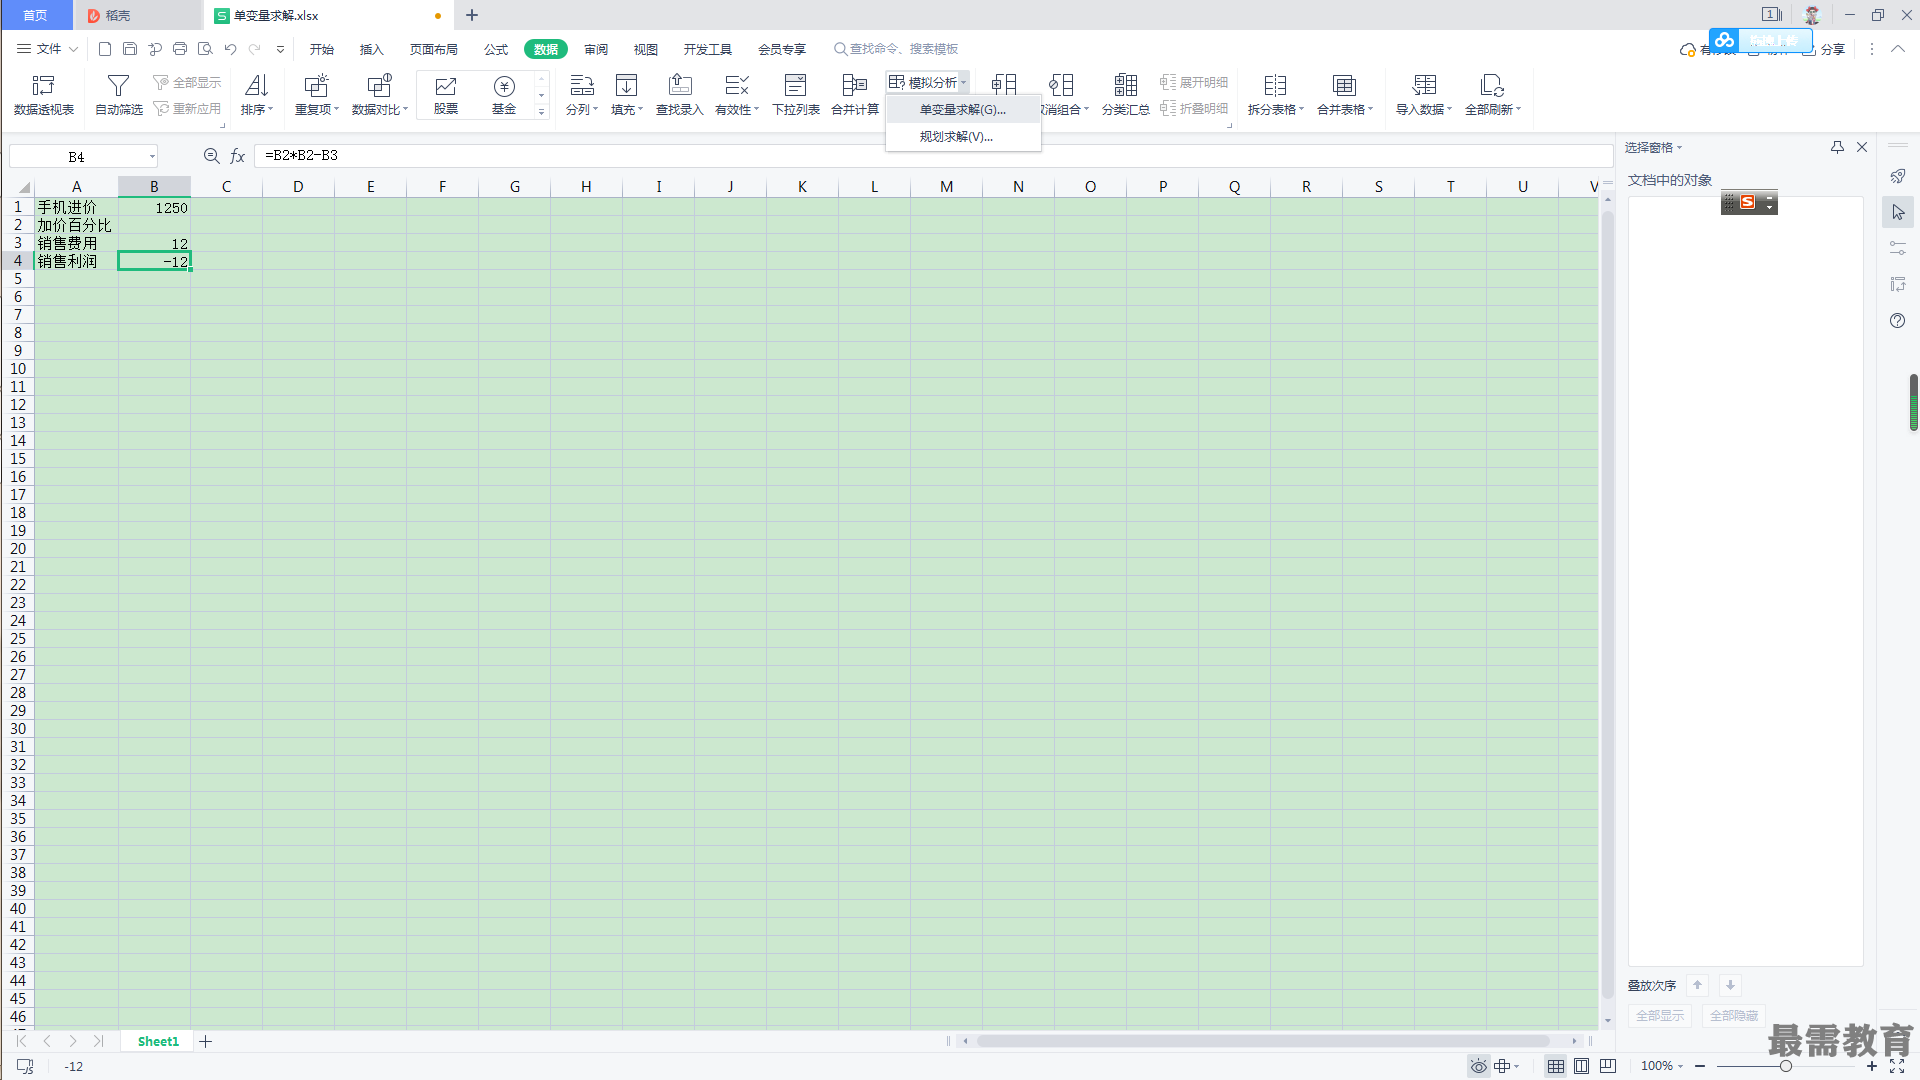Open the 开发工具 ribbon tab
The width and height of the screenshot is (1920, 1080).
click(x=708, y=49)
